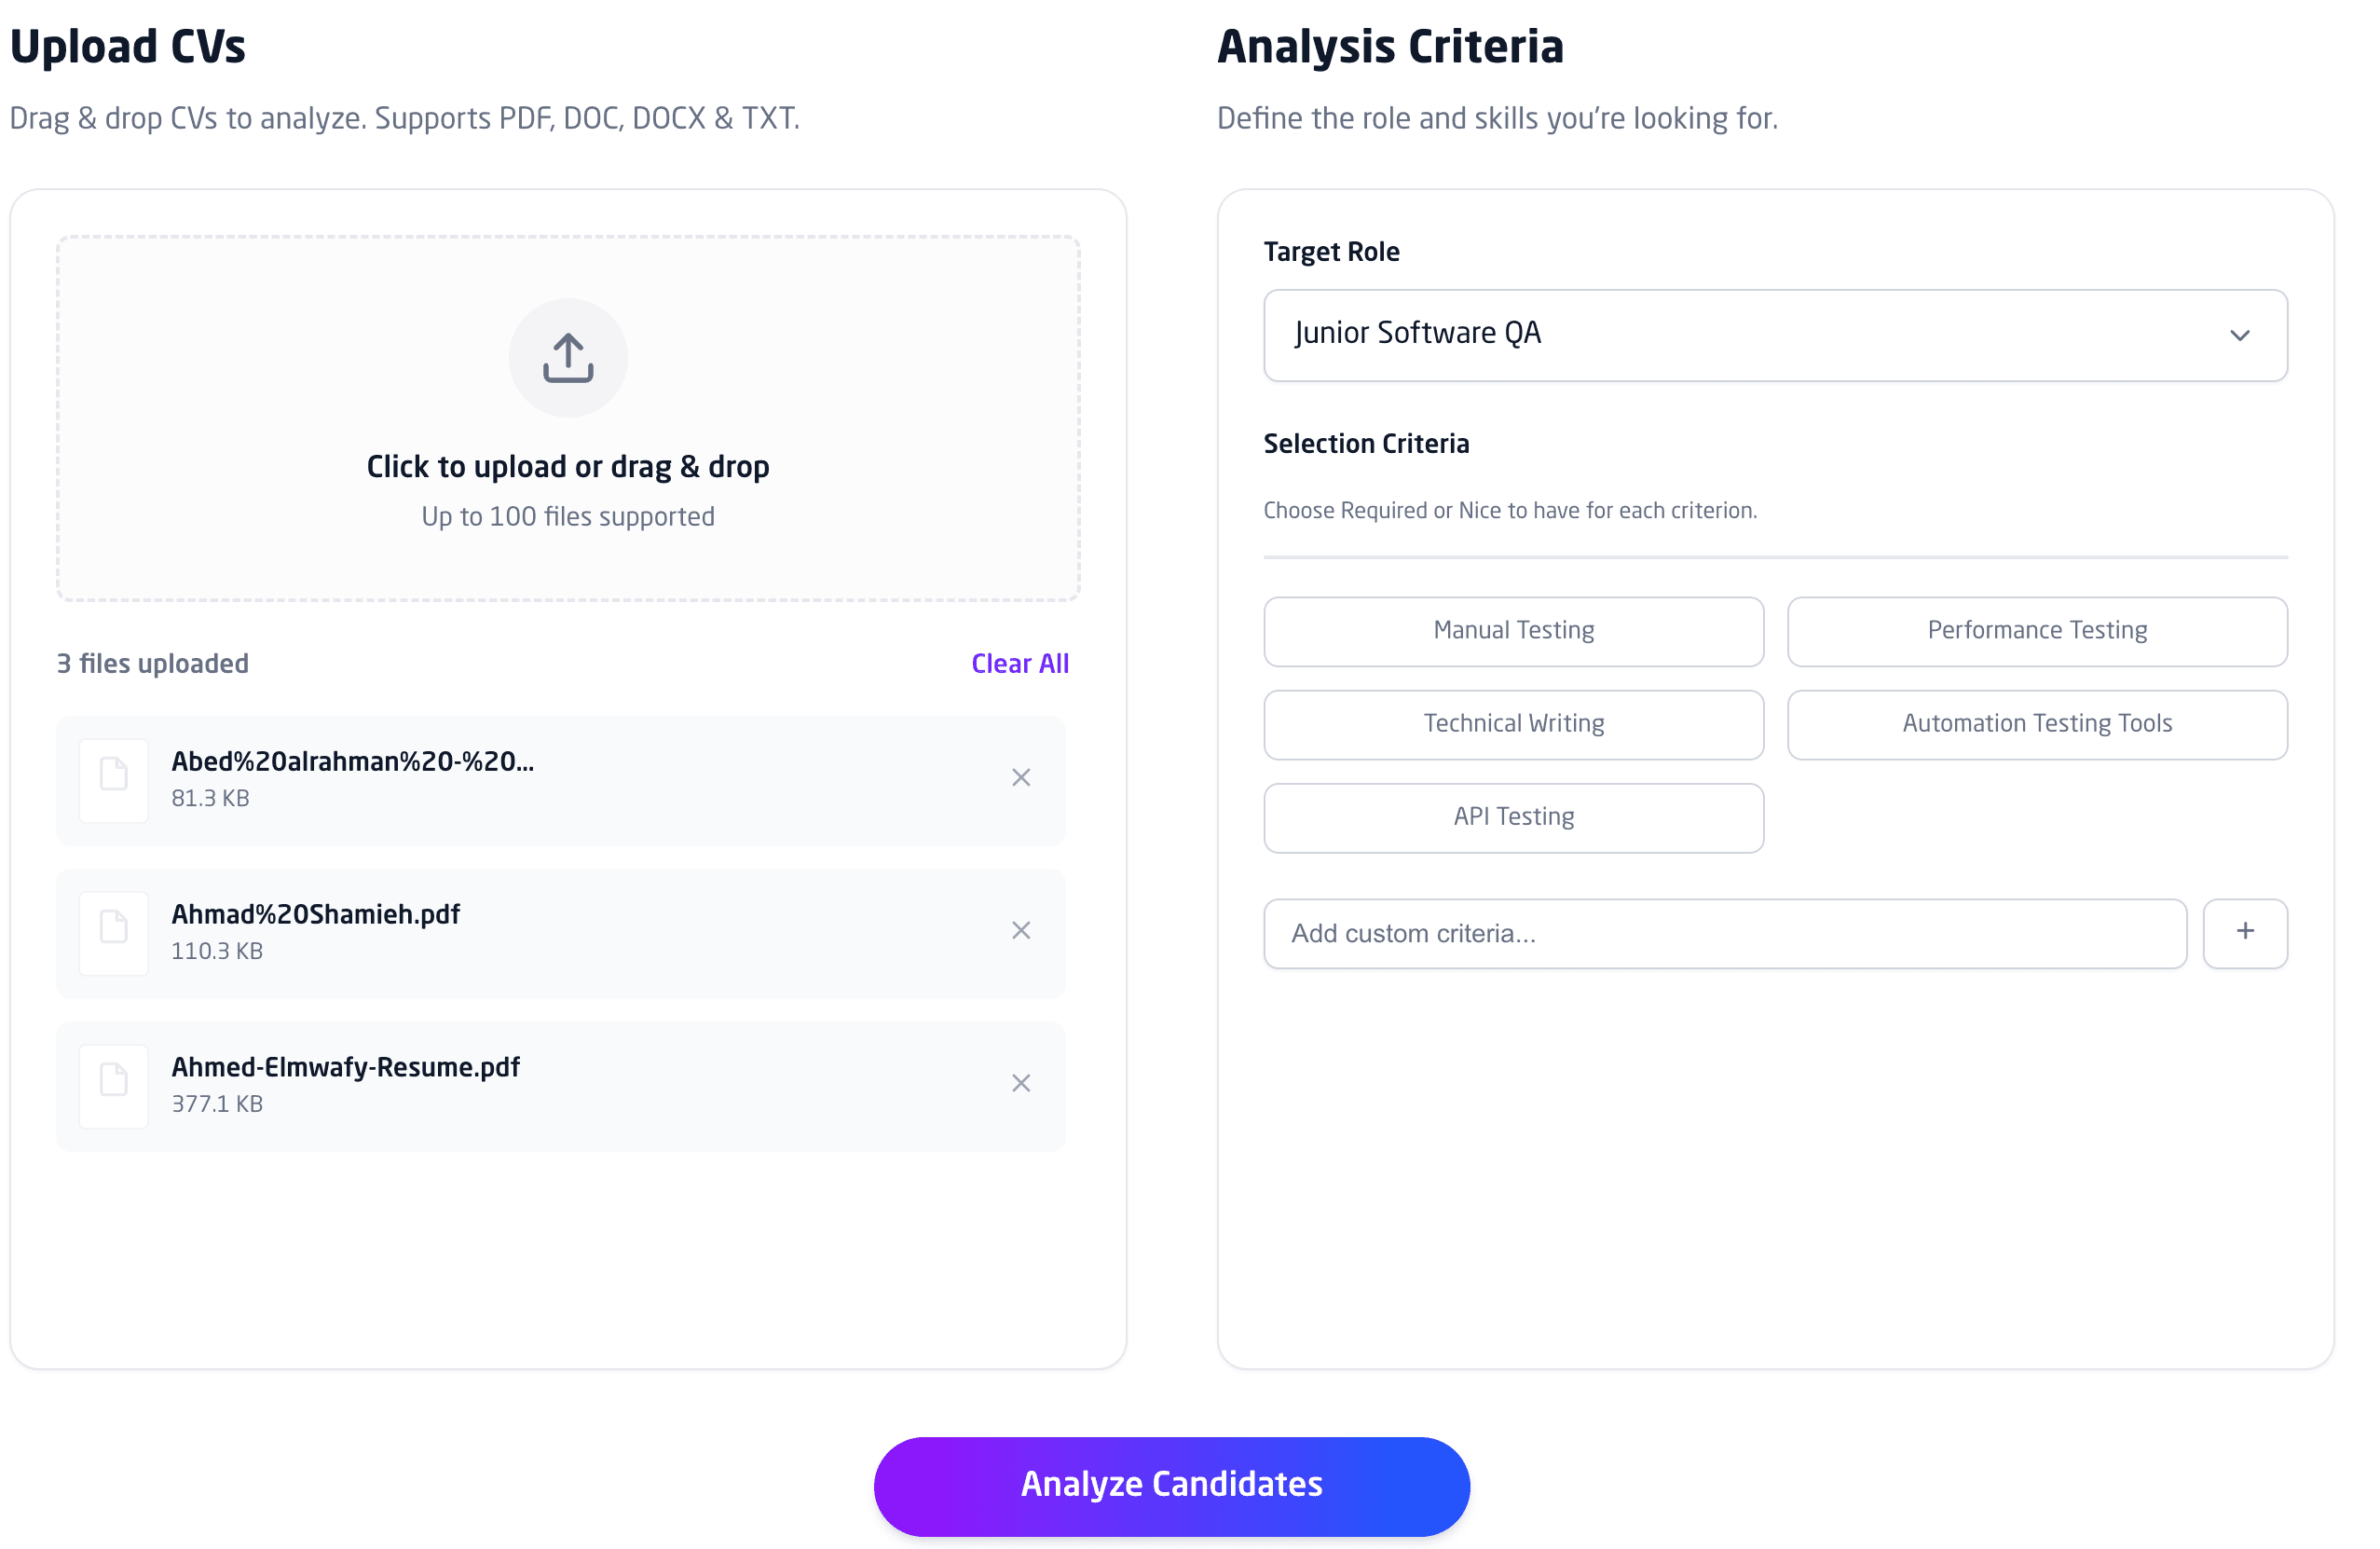Remove the Abed alrahman CV file
Viewport: 2380px width, 1549px height.
pyautogui.click(x=1020, y=777)
